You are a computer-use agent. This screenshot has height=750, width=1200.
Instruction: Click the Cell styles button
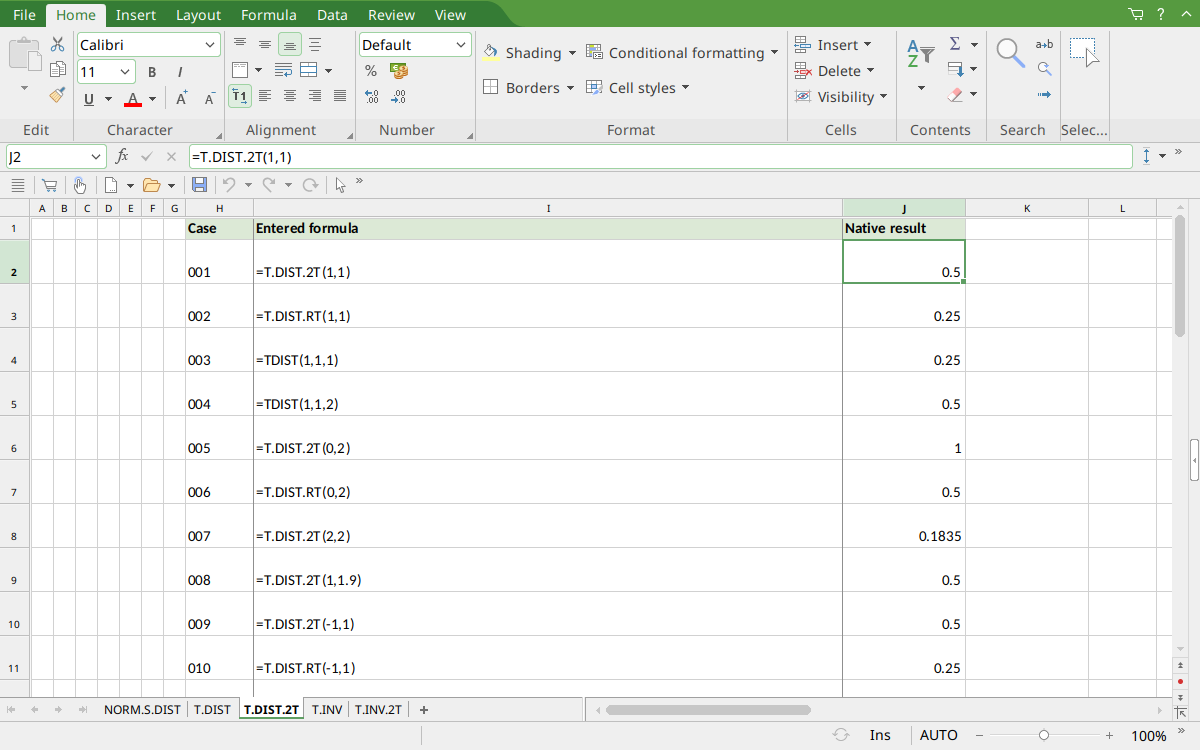(x=638, y=88)
